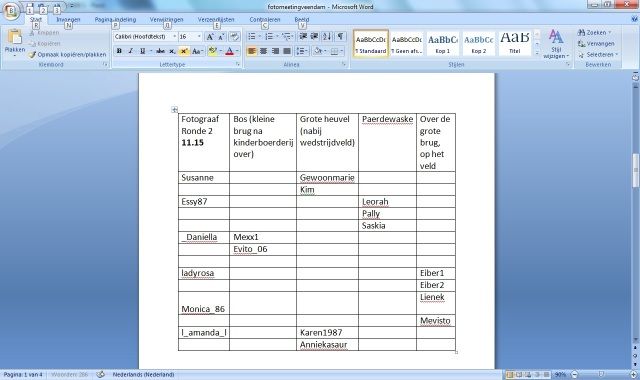Toggle strikethrough text formatting

point(160,51)
